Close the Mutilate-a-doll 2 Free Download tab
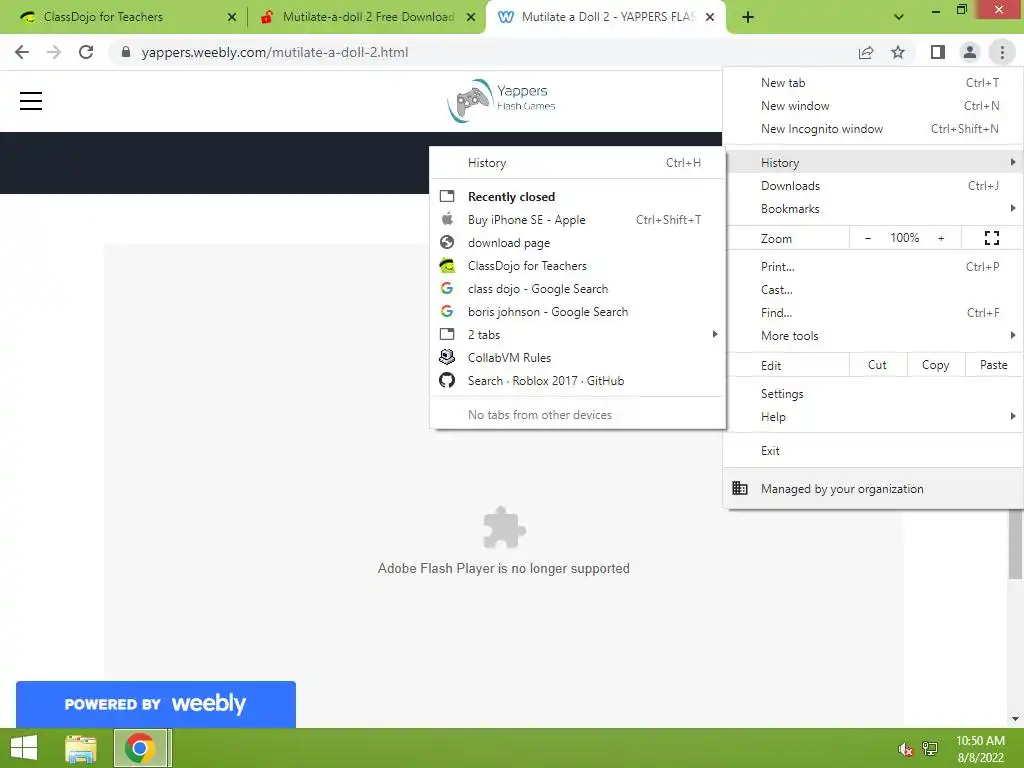 point(471,17)
